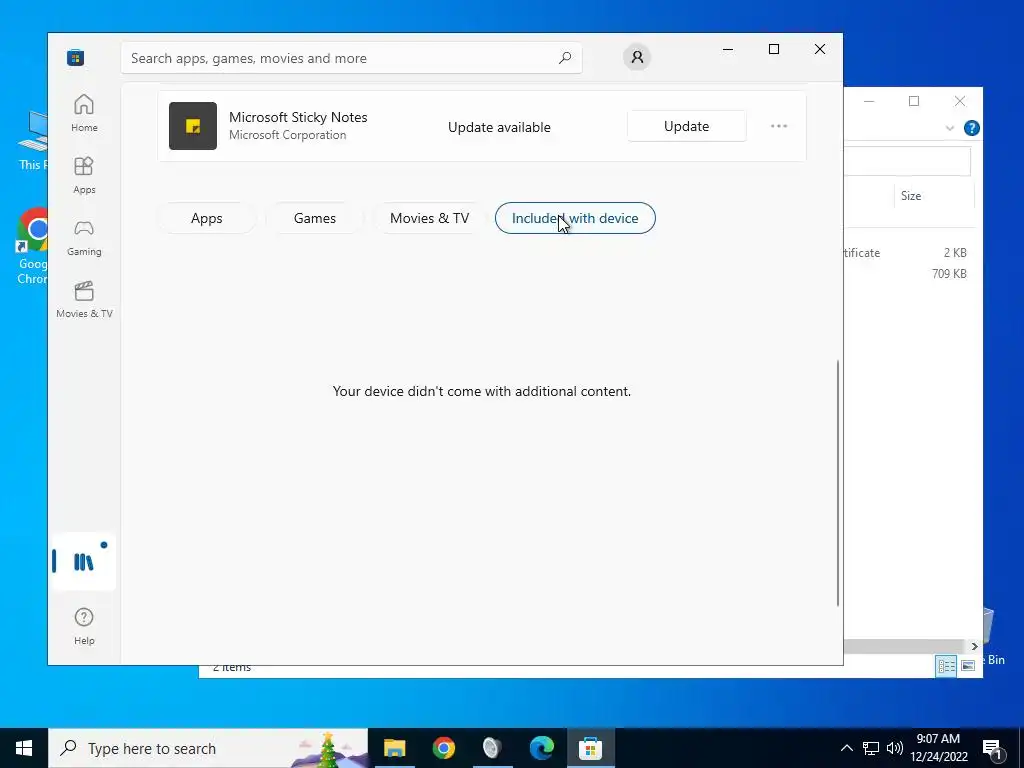Viewport: 1024px width, 768px height.
Task: Go to Apps section in sidebar
Action: click(x=84, y=175)
